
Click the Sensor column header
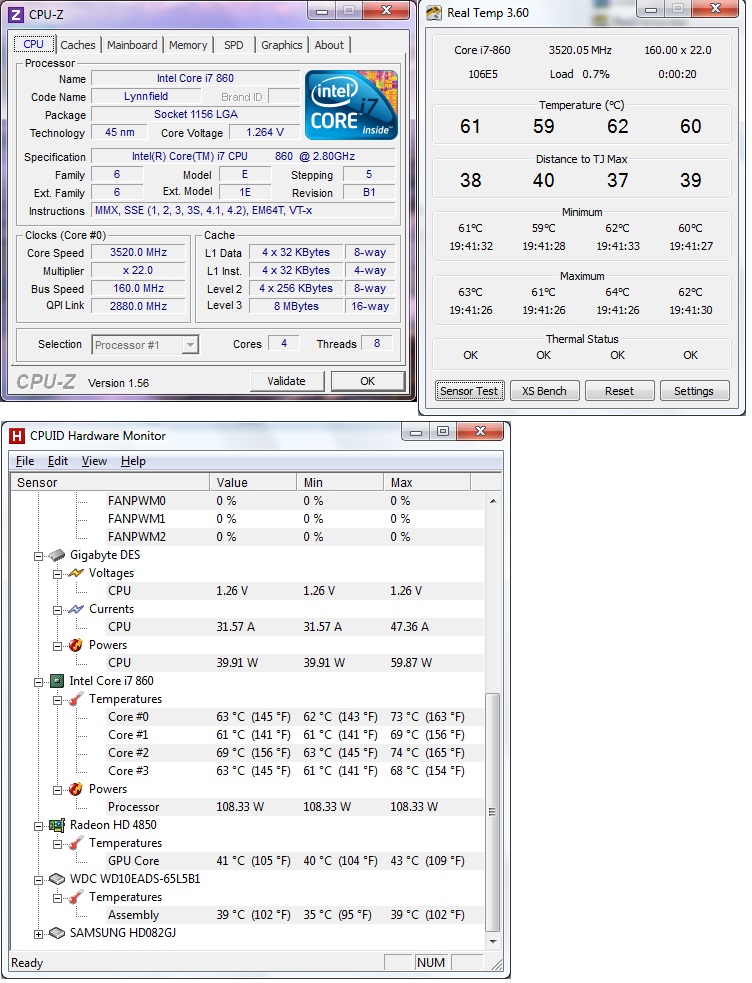[110, 482]
